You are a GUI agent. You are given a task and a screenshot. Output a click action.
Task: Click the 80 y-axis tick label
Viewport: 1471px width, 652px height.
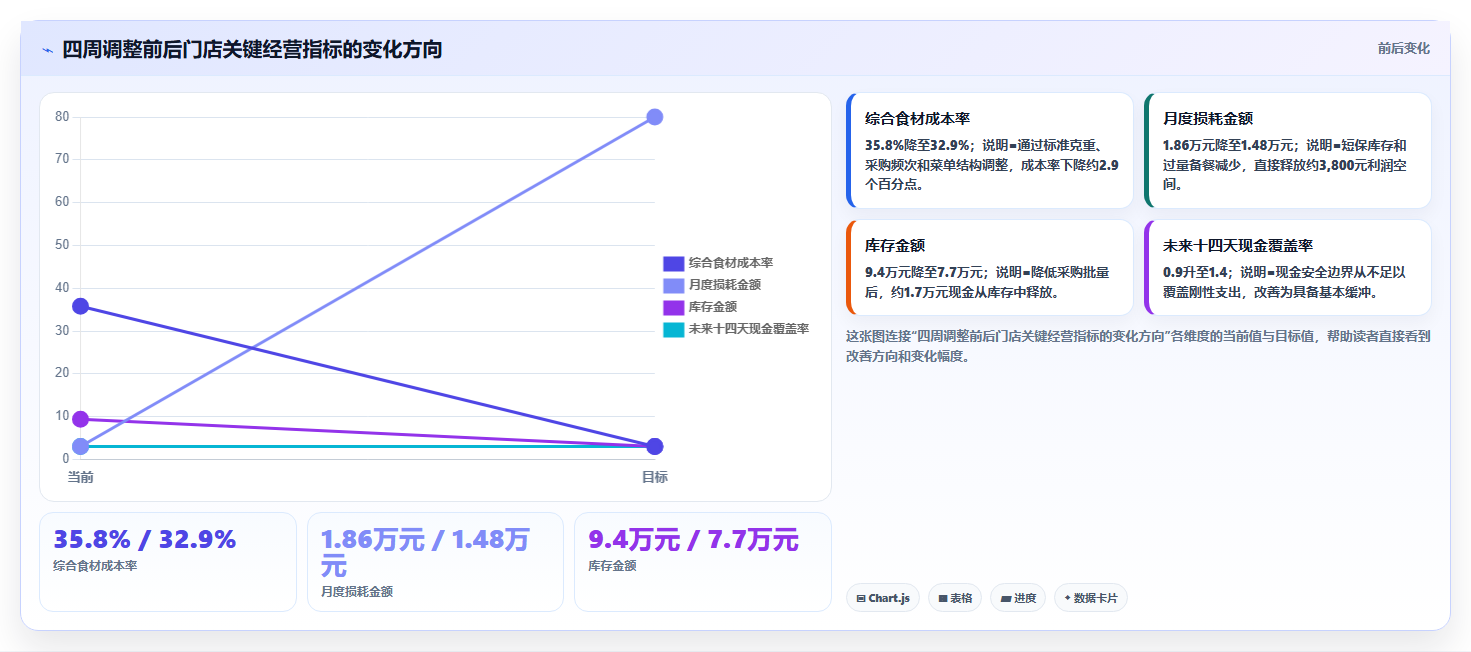(x=62, y=117)
